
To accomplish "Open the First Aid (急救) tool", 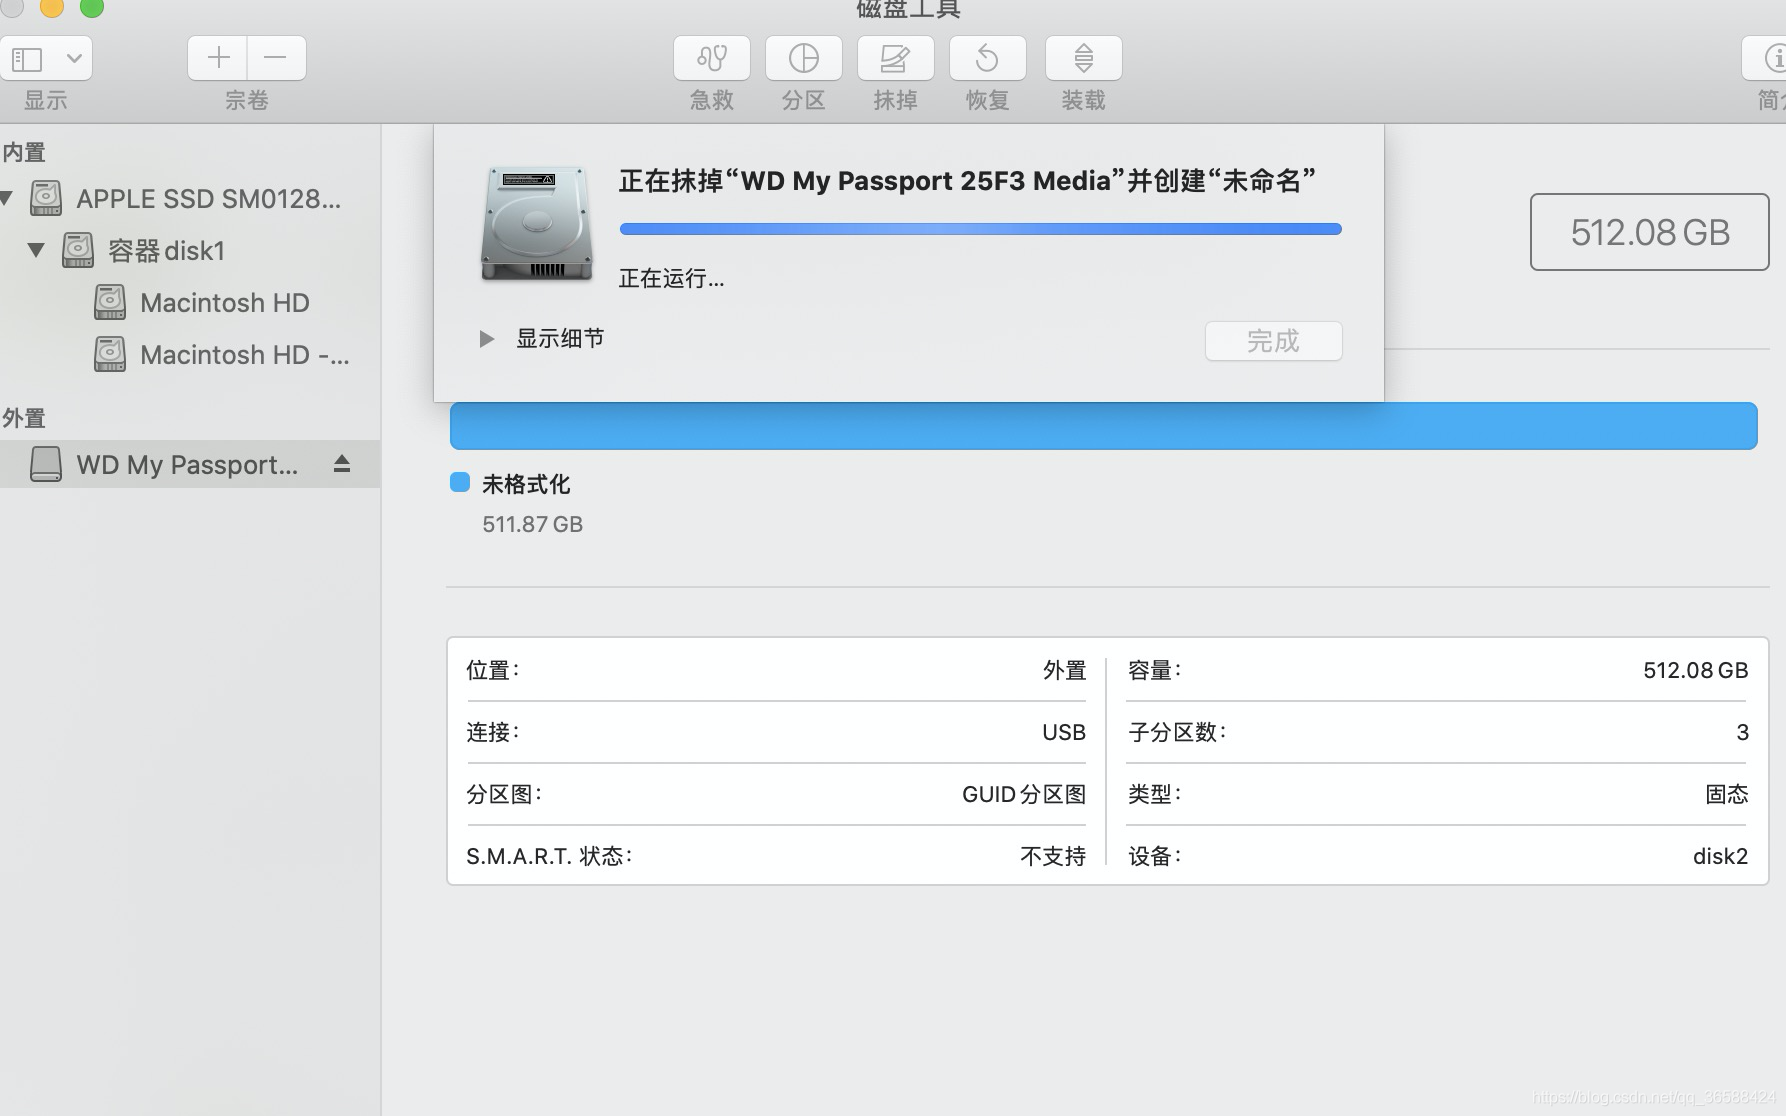I will (712, 59).
